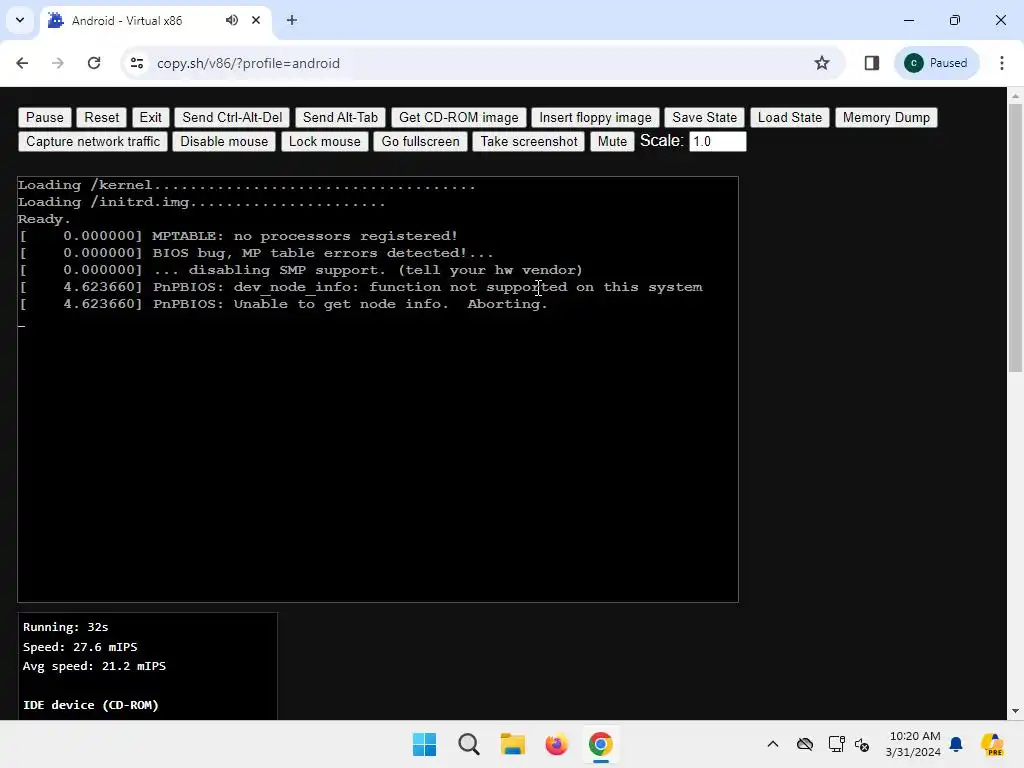Click the Chrome taskbar icon
The image size is (1024, 768).
click(600, 744)
